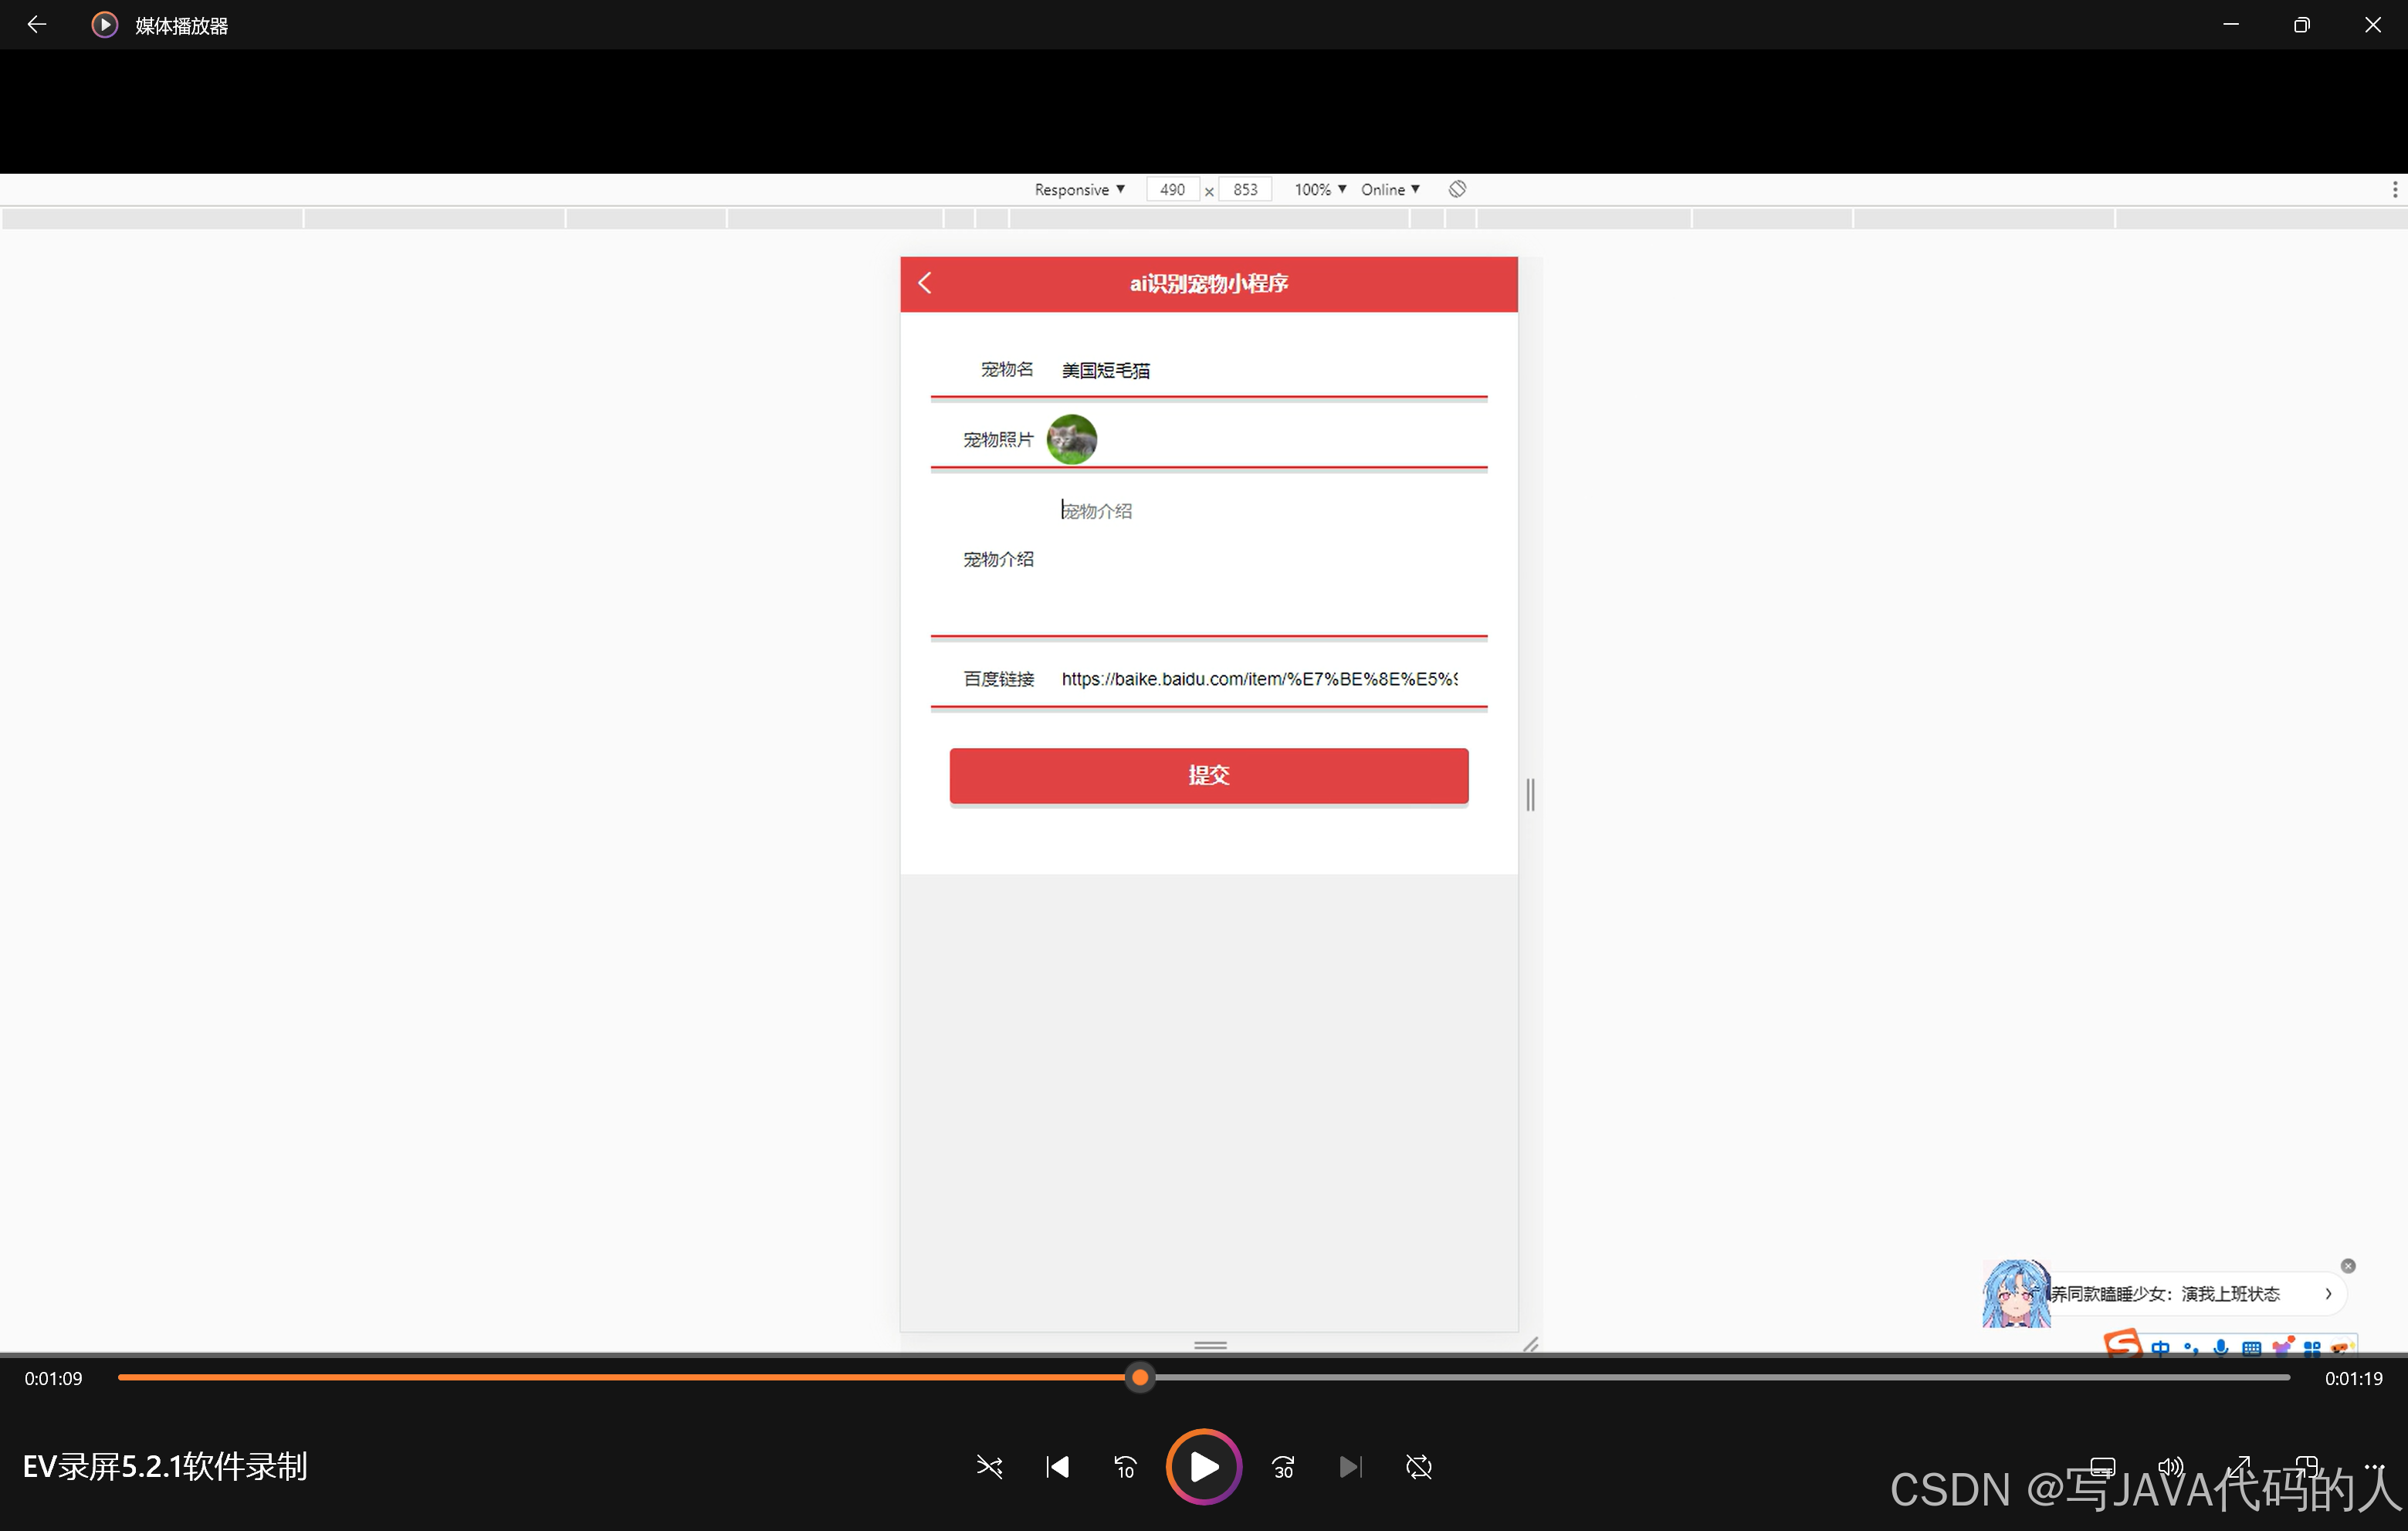Toggle shuffle mode in the player controls
Image resolution: width=2408 pixels, height=1531 pixels.
(x=989, y=1466)
